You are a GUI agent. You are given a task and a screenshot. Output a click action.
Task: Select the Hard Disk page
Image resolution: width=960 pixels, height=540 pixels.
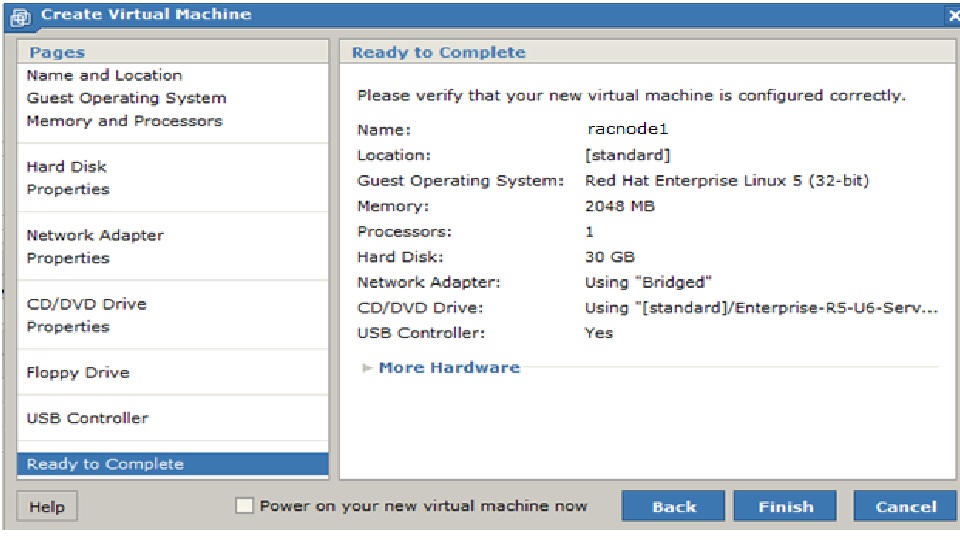[x=66, y=167]
